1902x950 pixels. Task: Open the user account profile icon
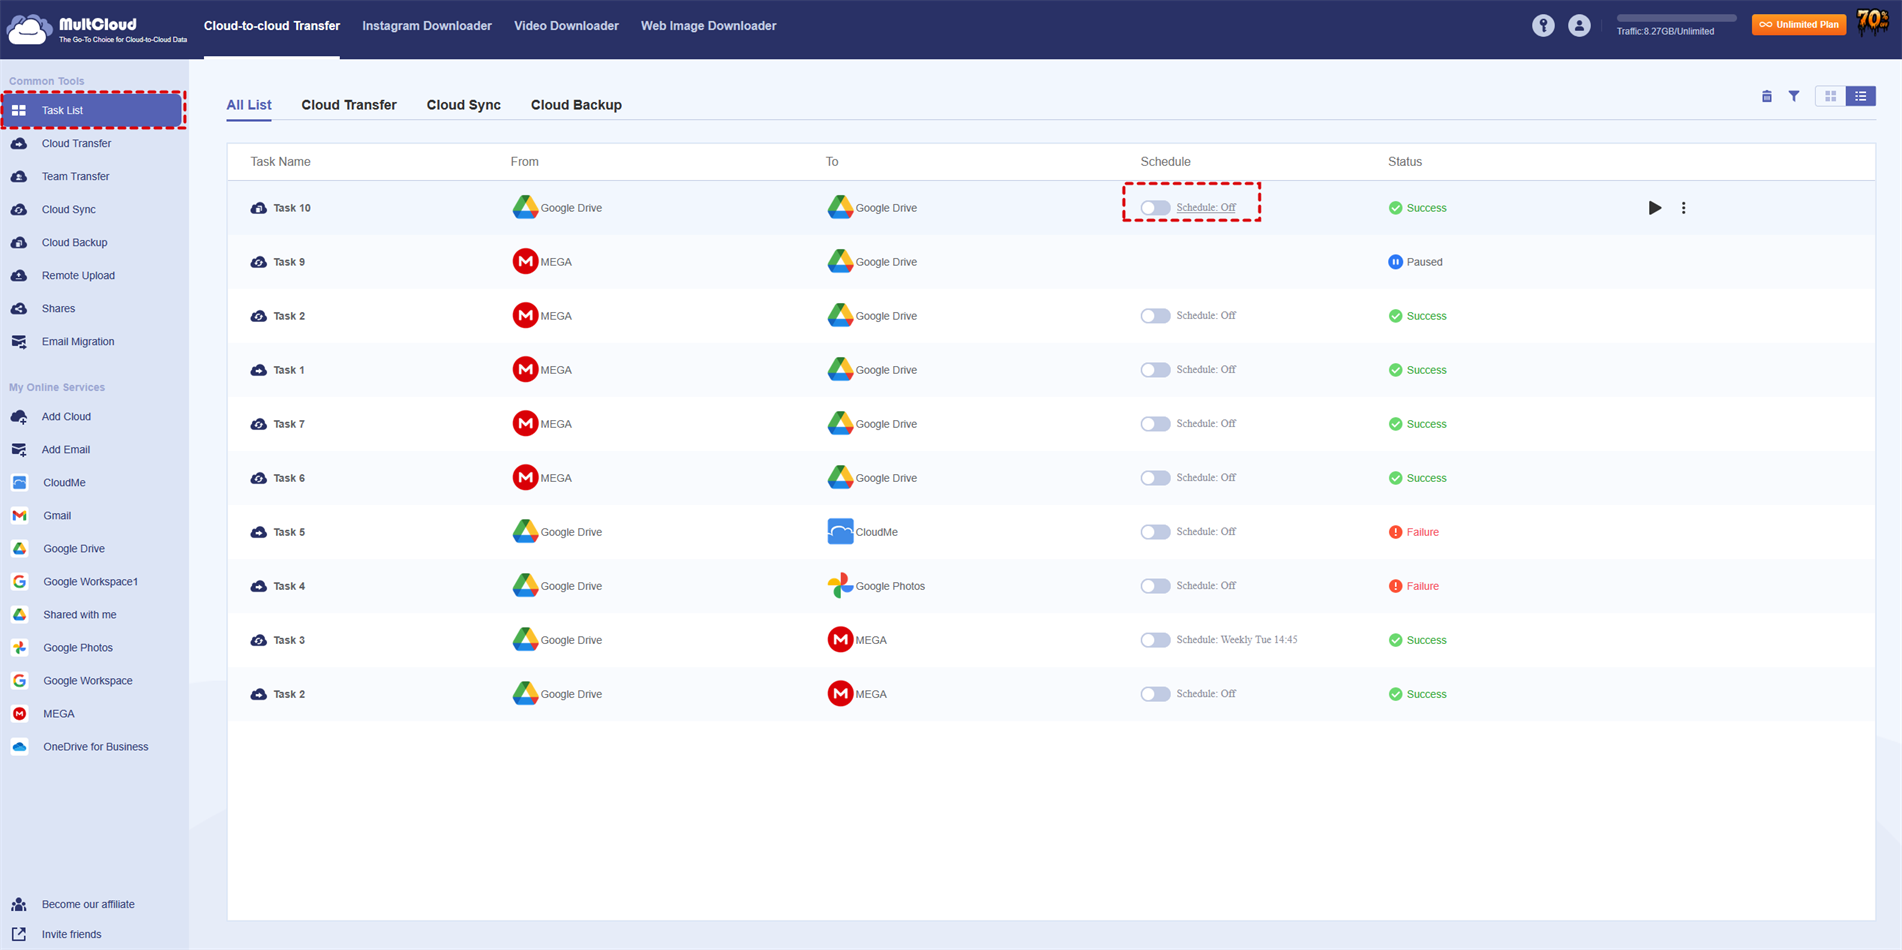click(x=1579, y=26)
